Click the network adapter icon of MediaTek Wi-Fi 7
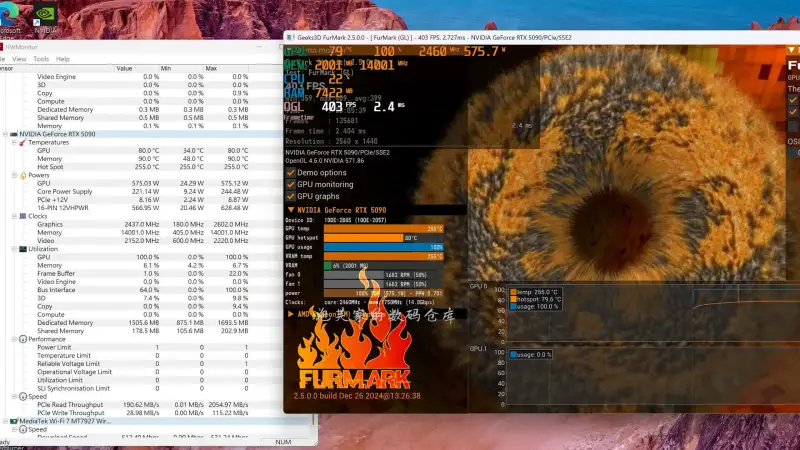Image resolution: width=800 pixels, height=450 pixels. pos(14,421)
